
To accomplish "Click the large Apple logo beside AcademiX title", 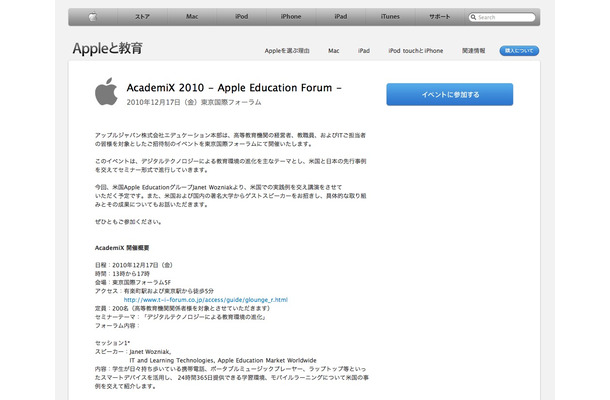I will click(106, 91).
